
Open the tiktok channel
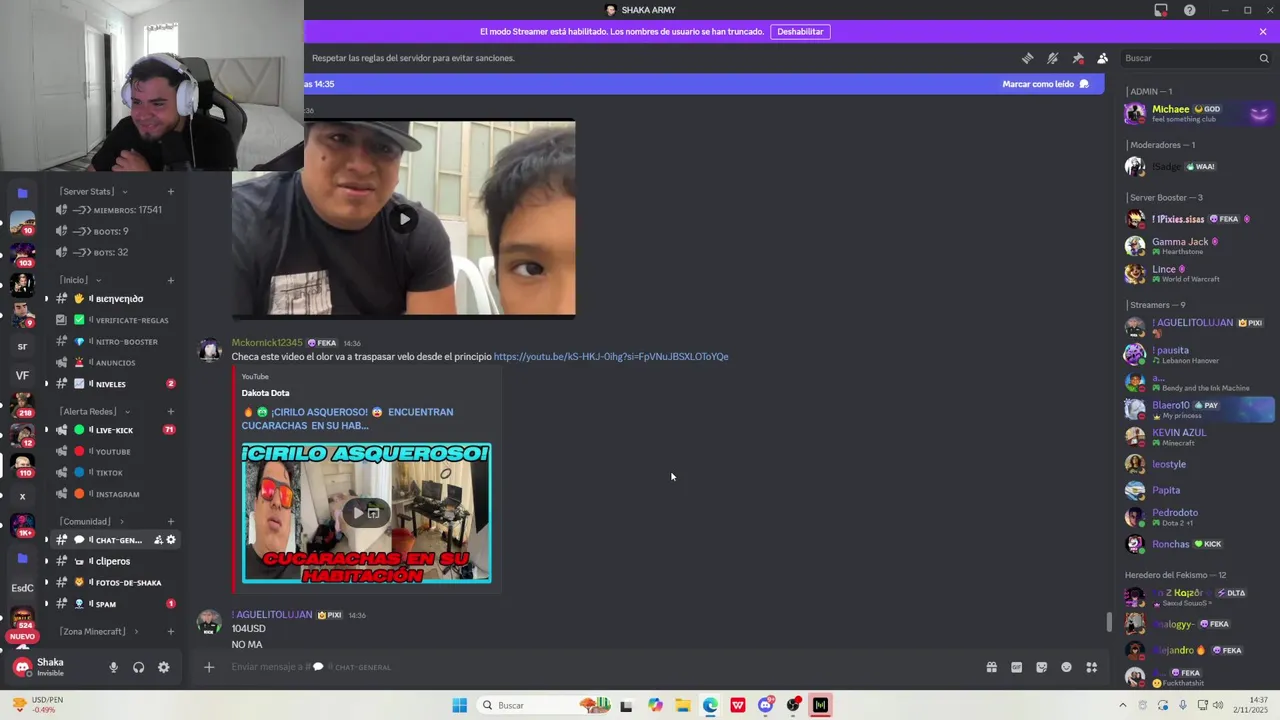pos(114,473)
